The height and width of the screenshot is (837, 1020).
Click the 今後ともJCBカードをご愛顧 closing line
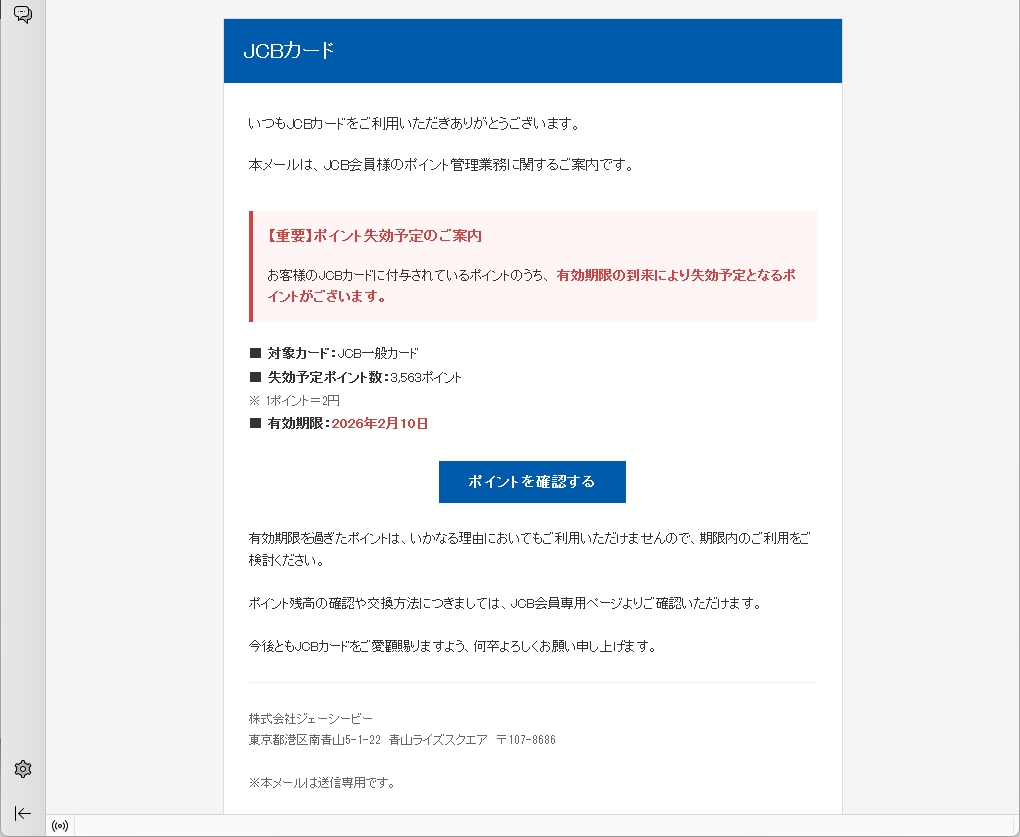click(x=452, y=646)
